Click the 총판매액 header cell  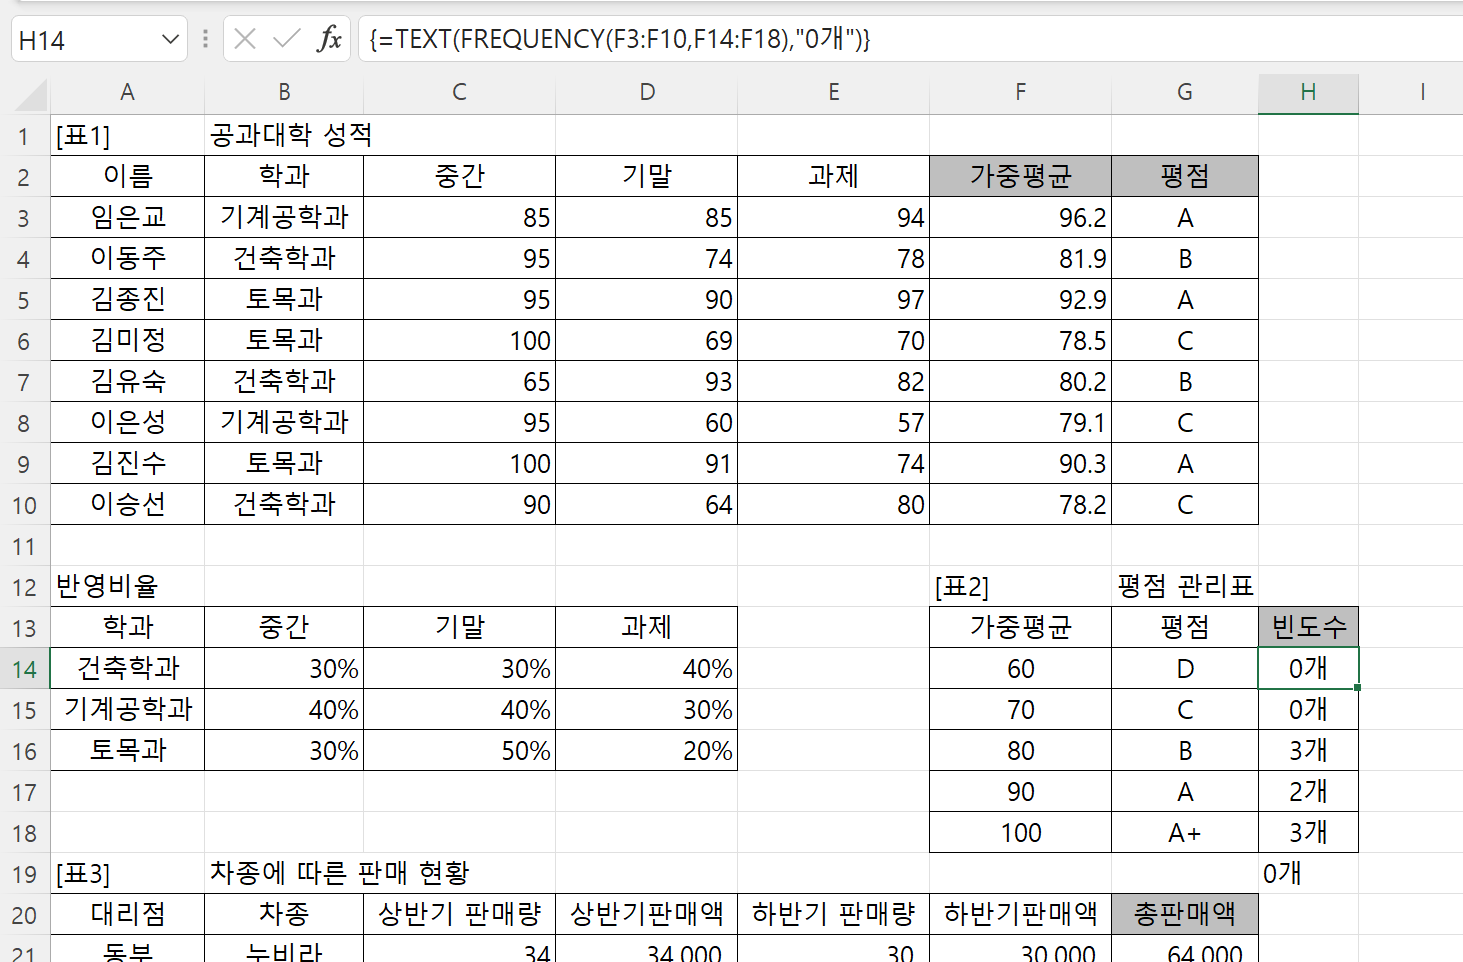coord(1184,914)
